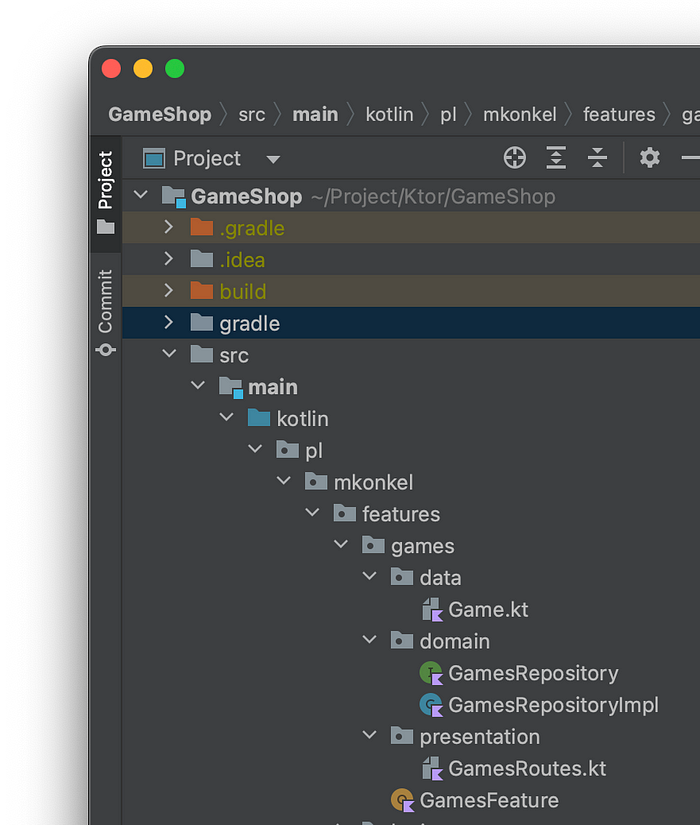Select GamesRepositoryImpl in the tree
700x825 pixels.
click(553, 705)
